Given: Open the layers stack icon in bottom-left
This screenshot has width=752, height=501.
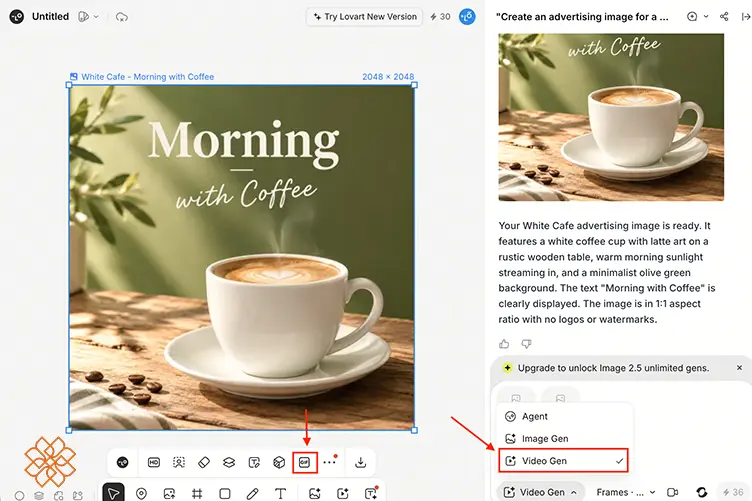Looking at the screenshot, I should (39, 496).
